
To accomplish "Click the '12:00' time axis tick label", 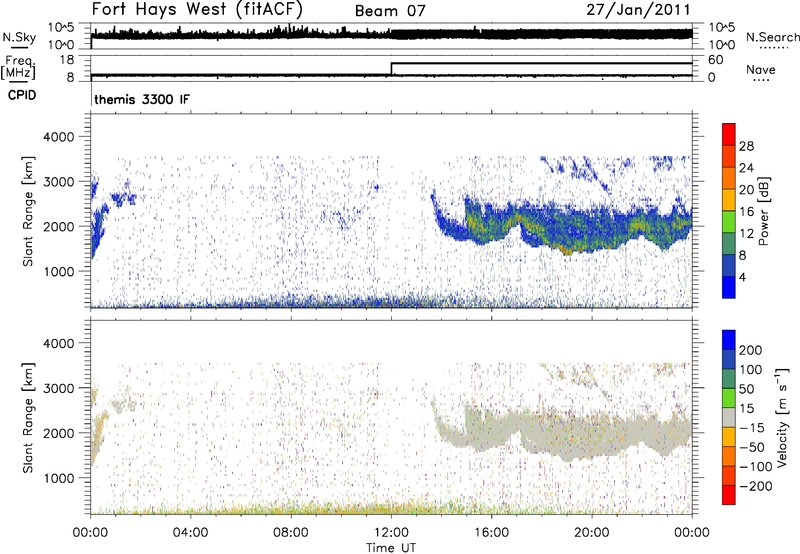I will click(391, 533).
